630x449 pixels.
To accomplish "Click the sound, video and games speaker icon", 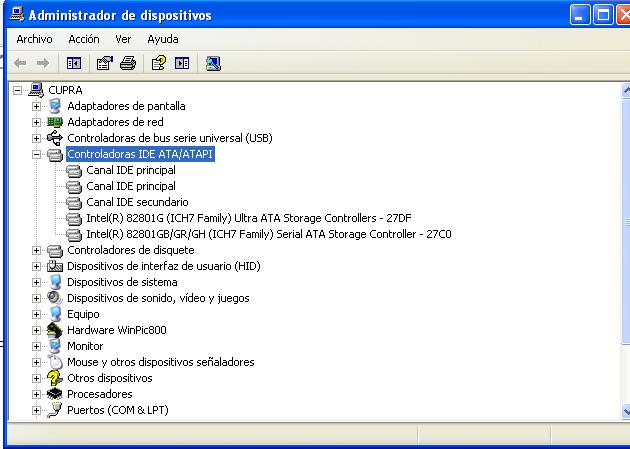I will (x=55, y=298).
